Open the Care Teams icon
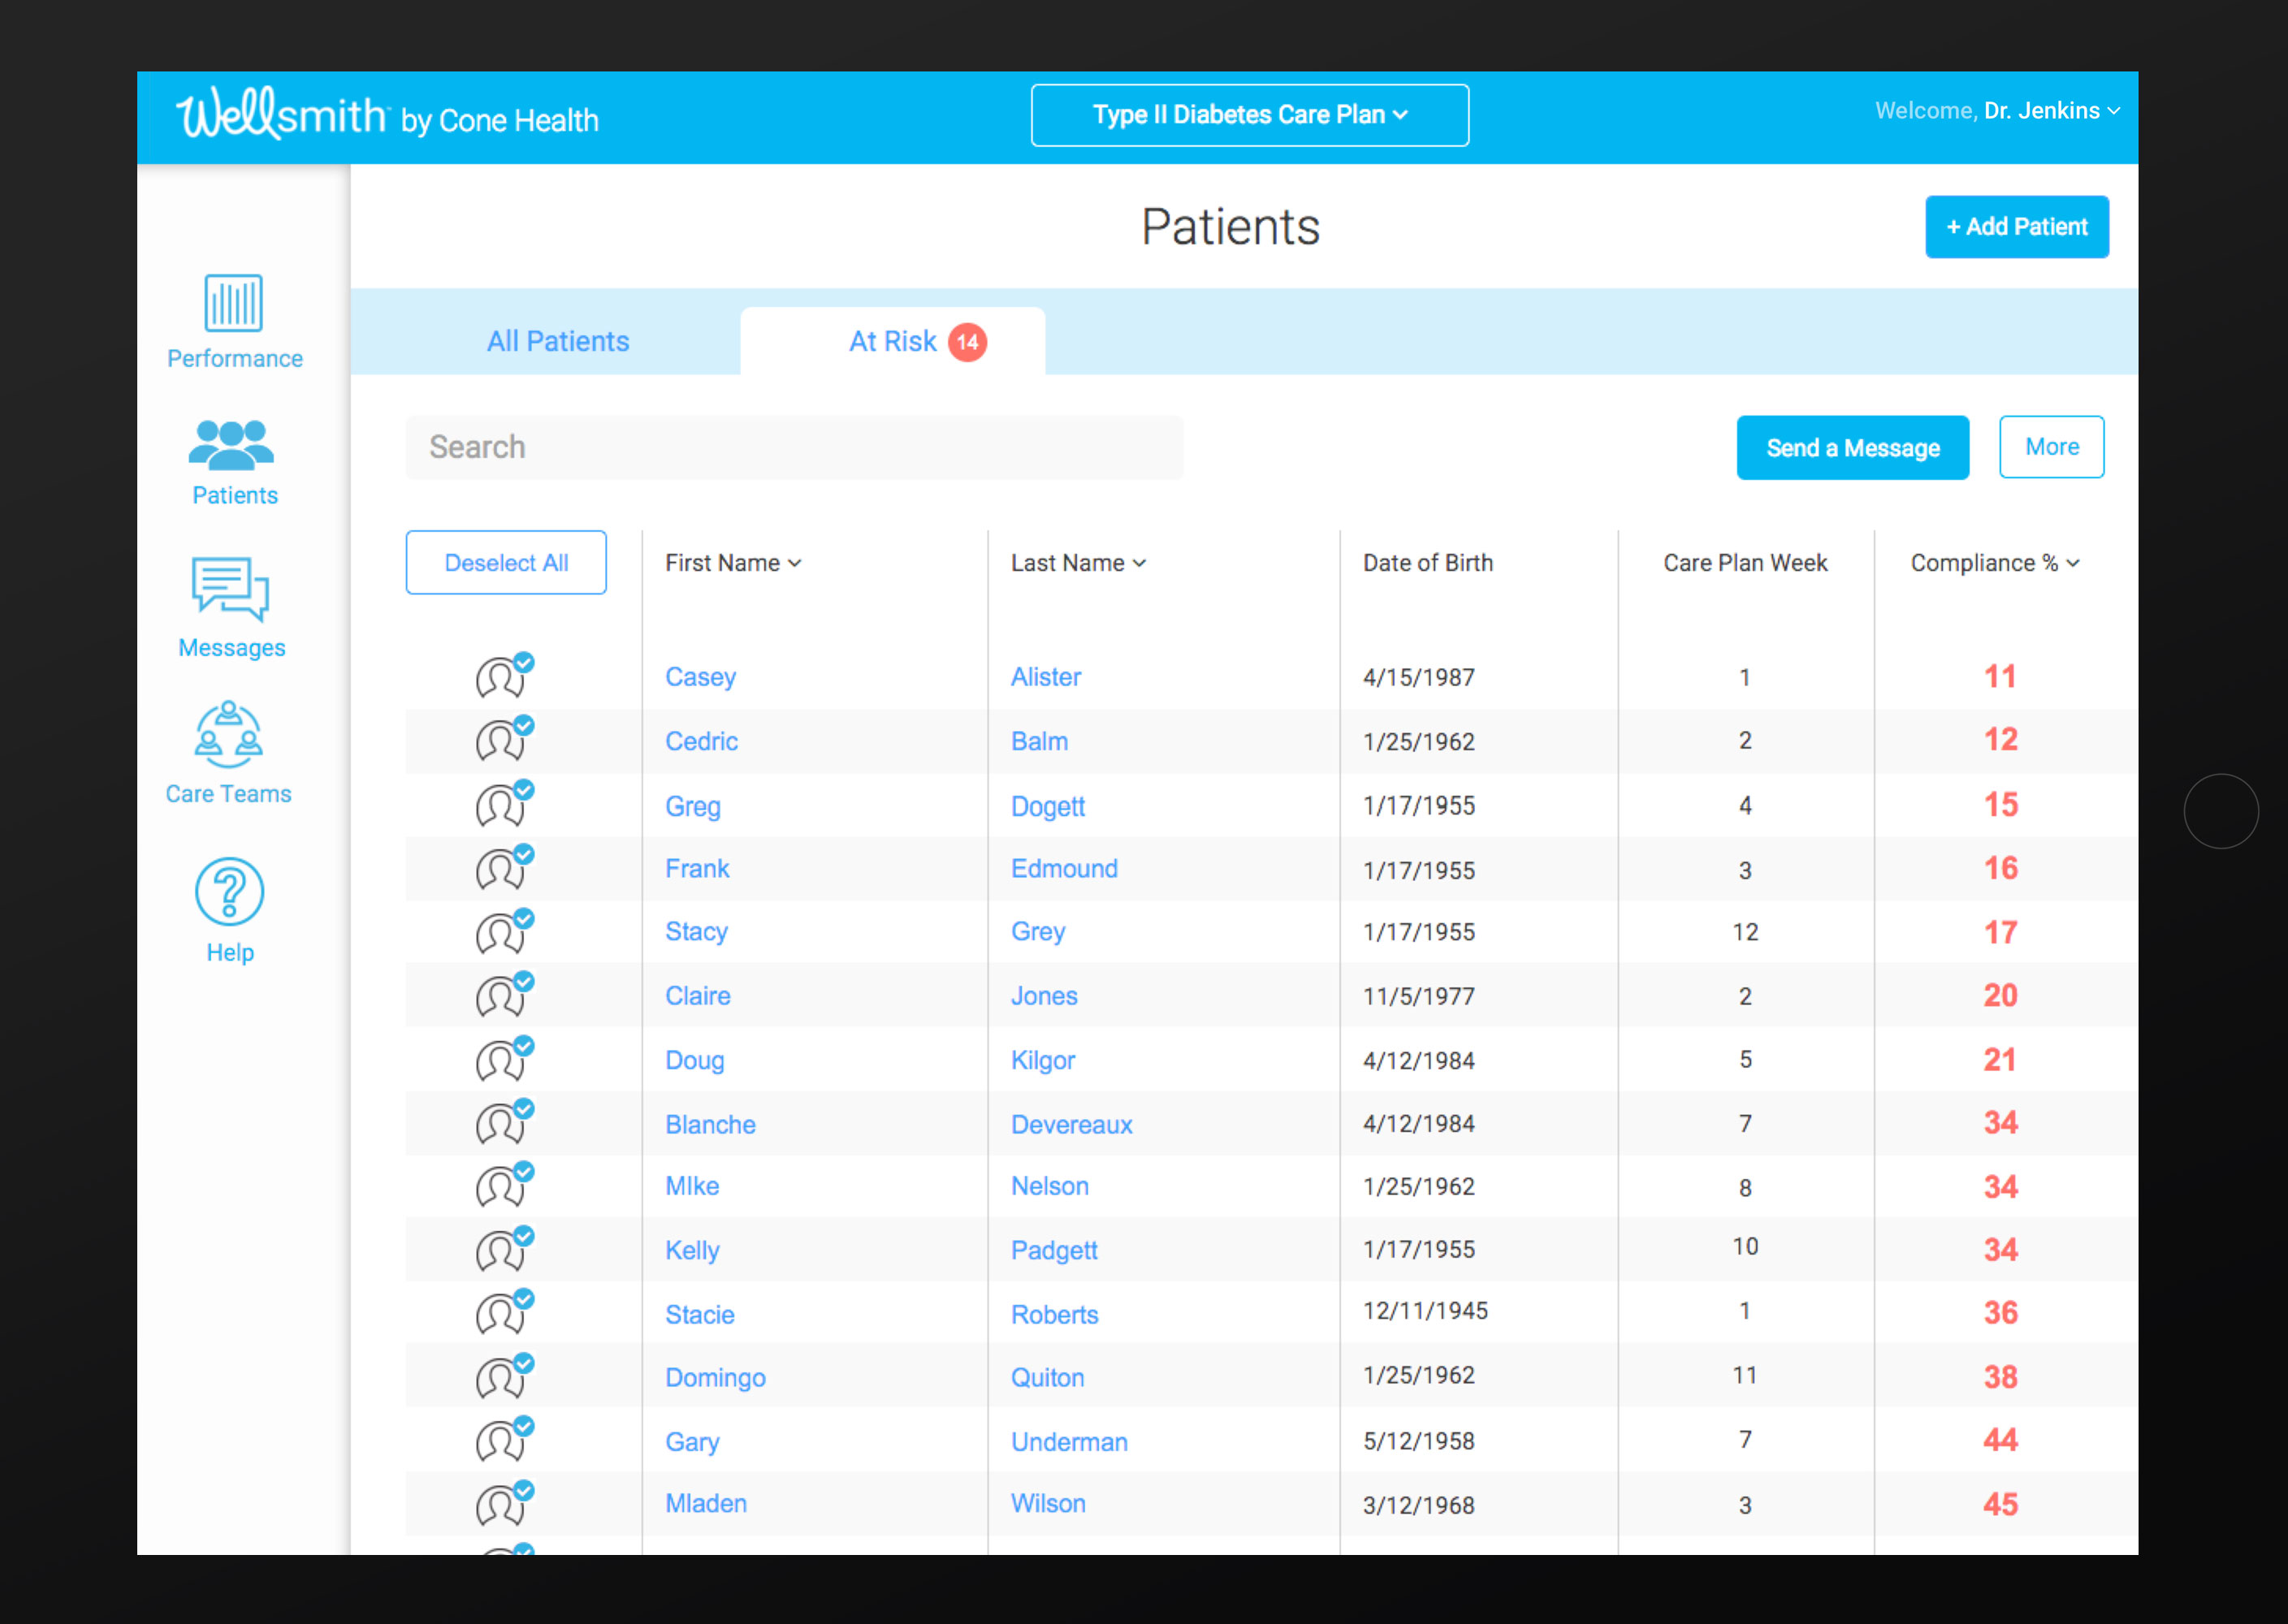 click(229, 734)
